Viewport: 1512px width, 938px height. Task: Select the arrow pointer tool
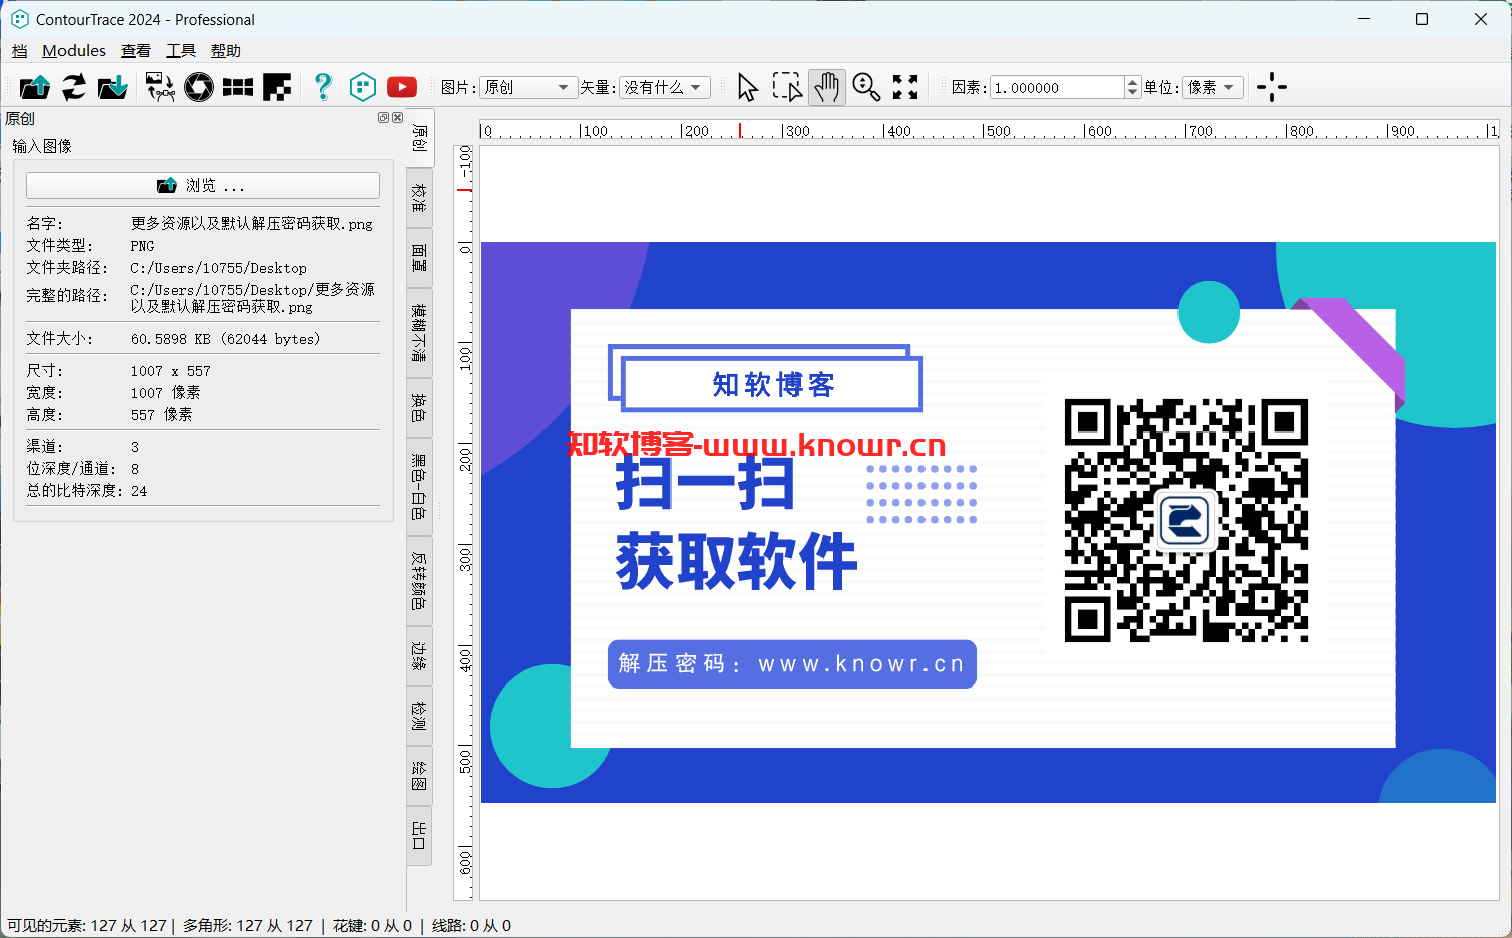click(747, 87)
